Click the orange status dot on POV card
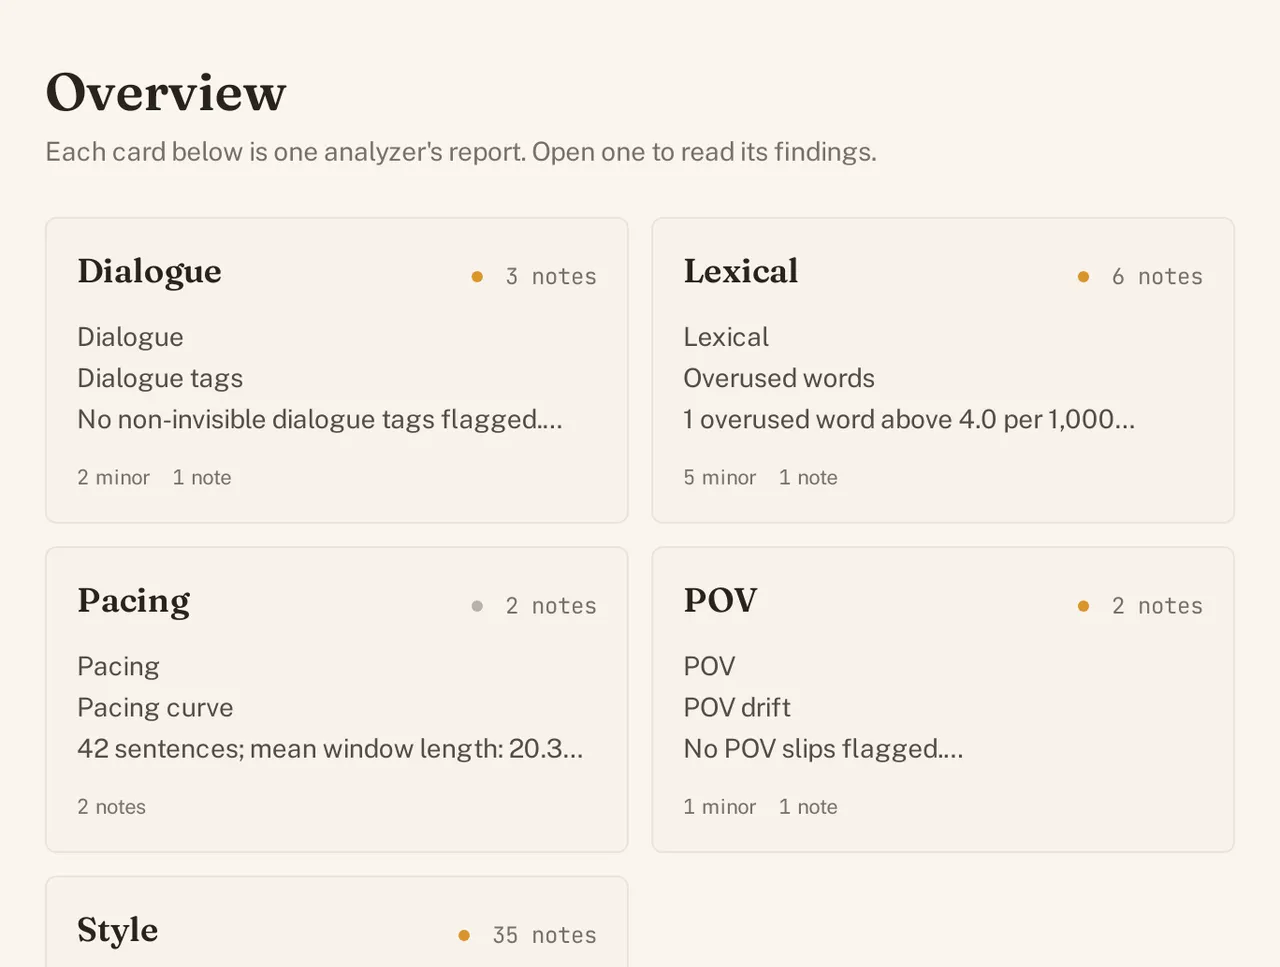 [x=1083, y=606]
